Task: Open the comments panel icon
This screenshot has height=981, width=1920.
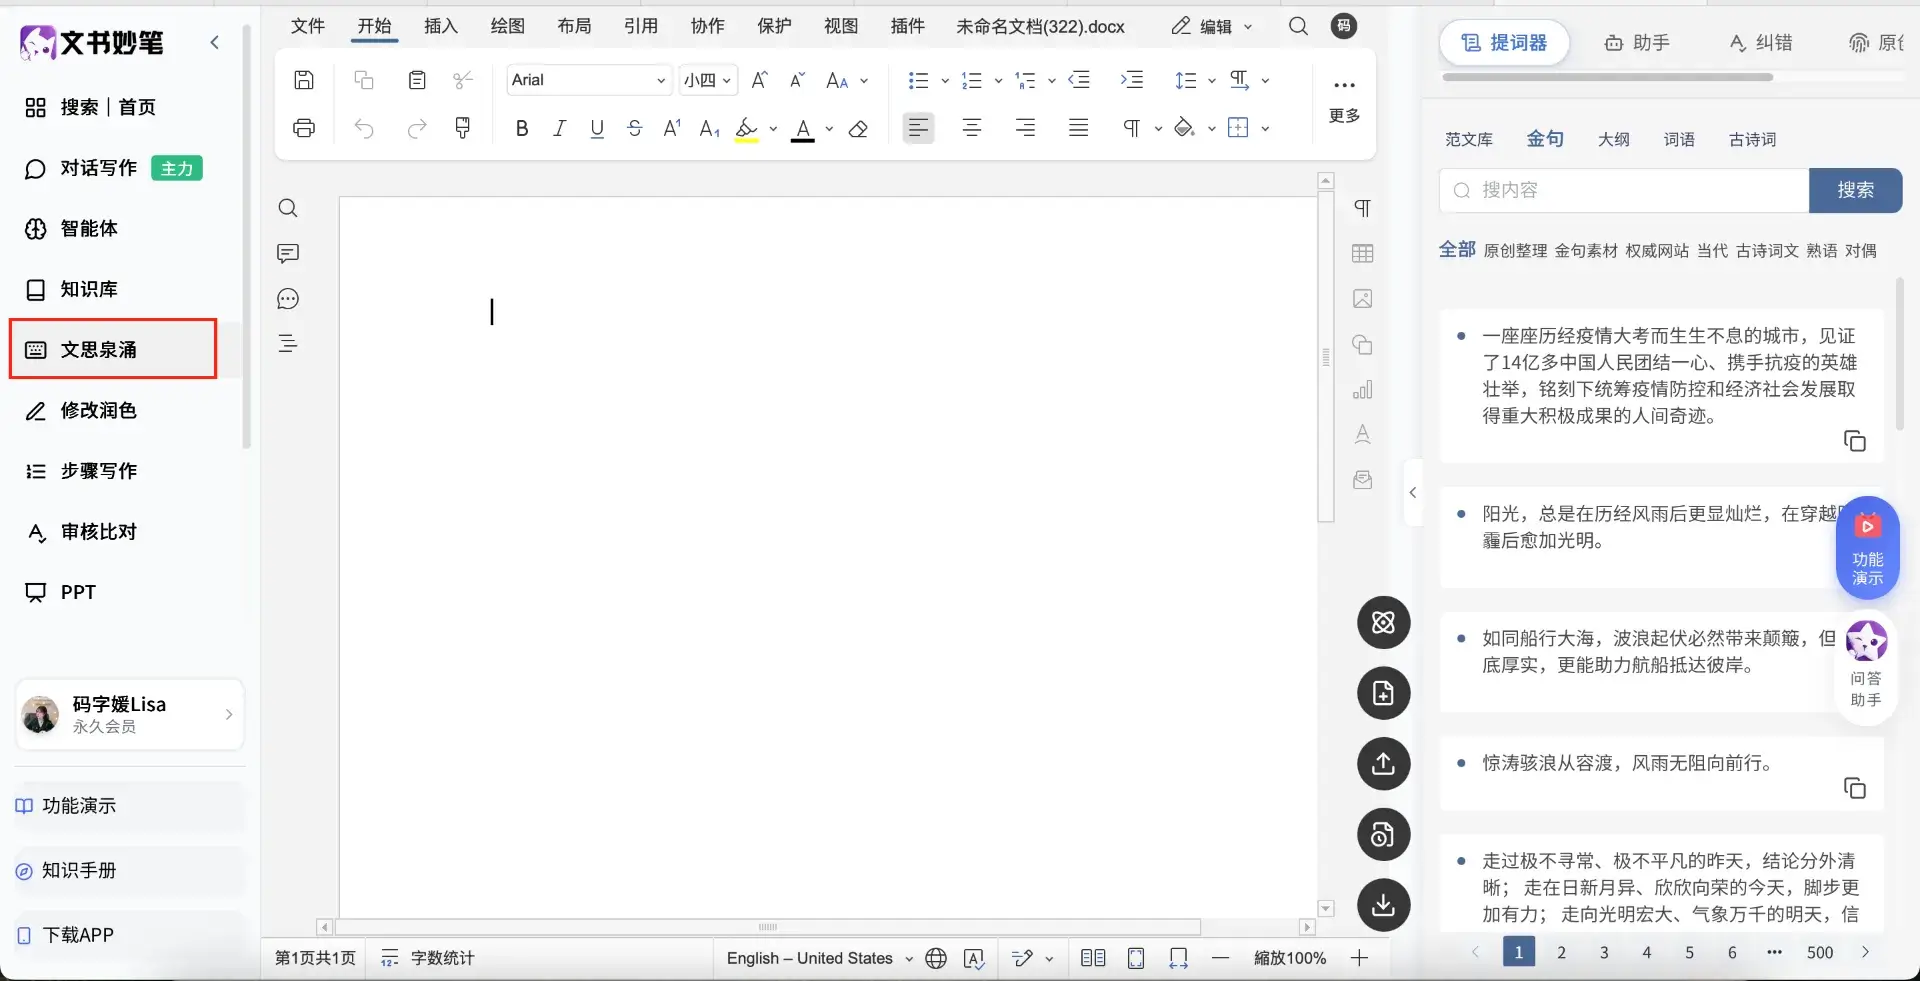Action: tap(288, 254)
